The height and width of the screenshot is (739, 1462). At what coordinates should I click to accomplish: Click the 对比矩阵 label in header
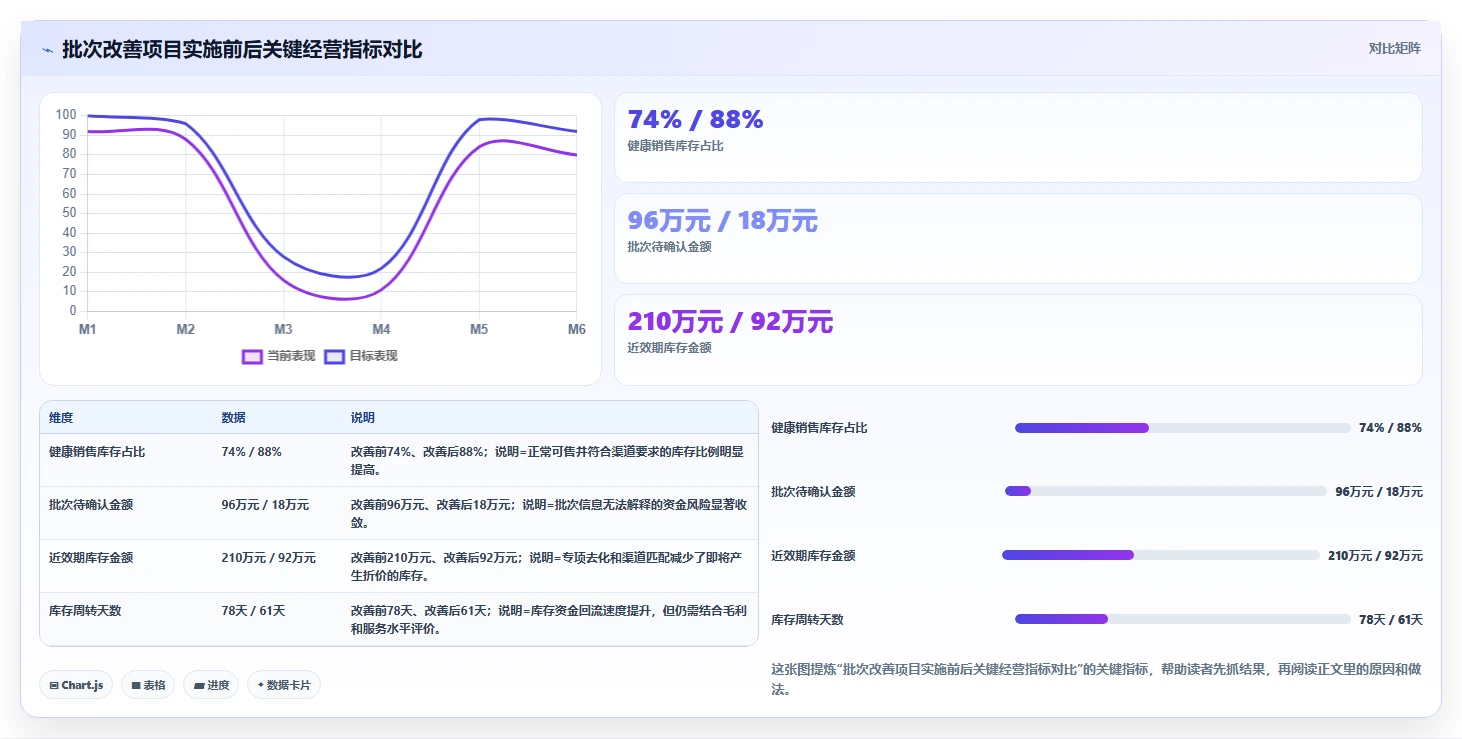click(x=1394, y=48)
